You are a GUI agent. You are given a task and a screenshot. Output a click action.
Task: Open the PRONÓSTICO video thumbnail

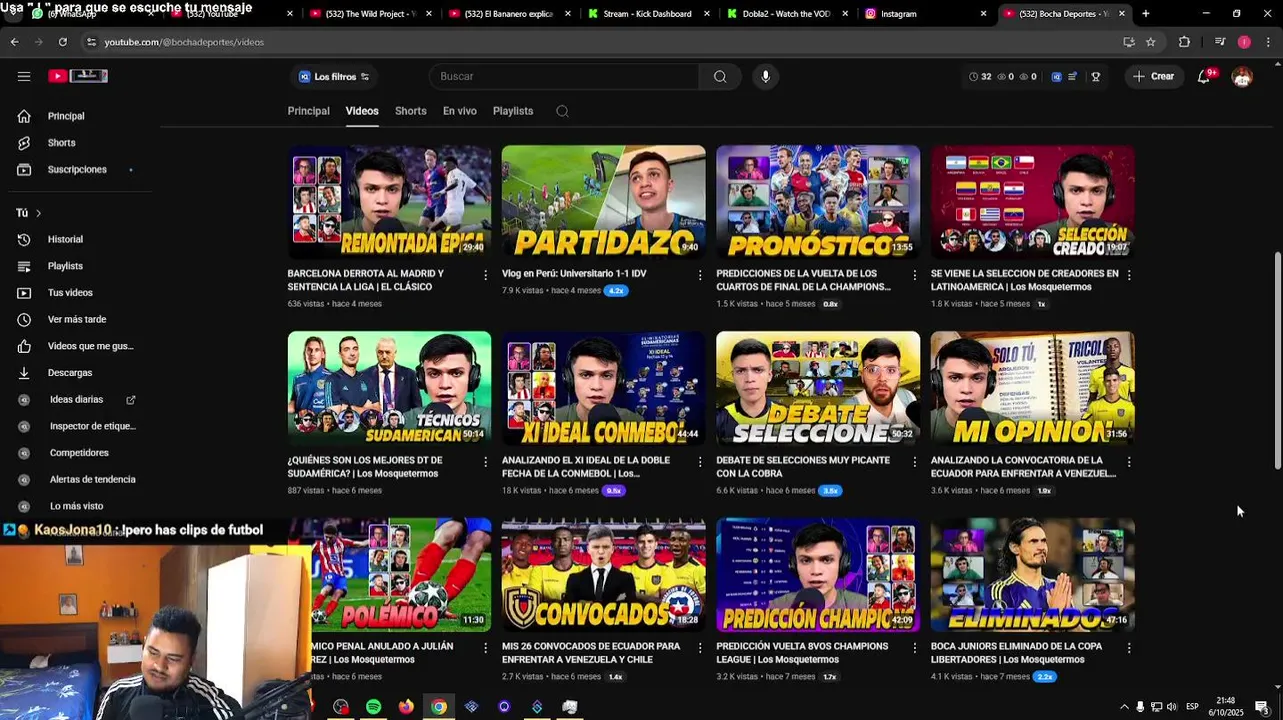818,202
